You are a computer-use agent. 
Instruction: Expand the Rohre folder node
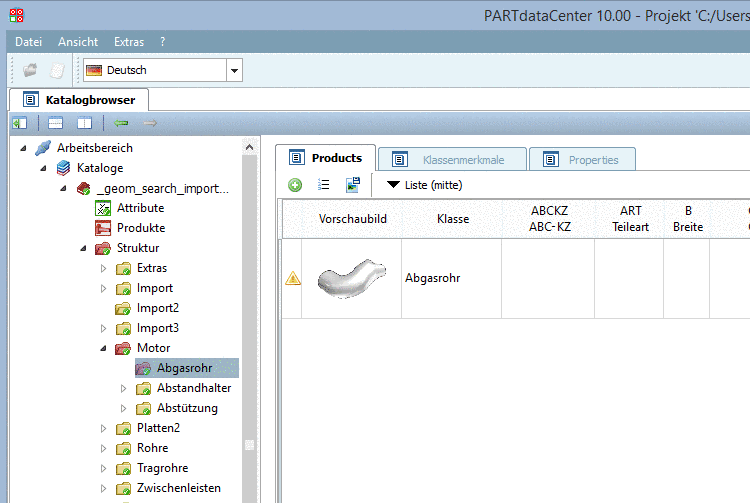click(x=103, y=448)
